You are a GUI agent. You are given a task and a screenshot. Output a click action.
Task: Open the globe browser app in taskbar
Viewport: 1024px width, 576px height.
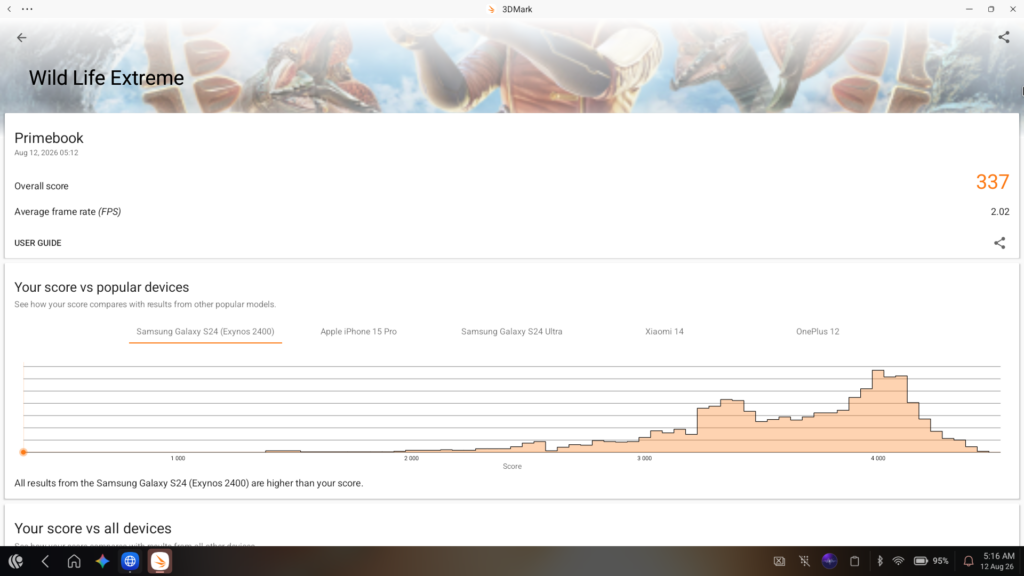click(130, 561)
